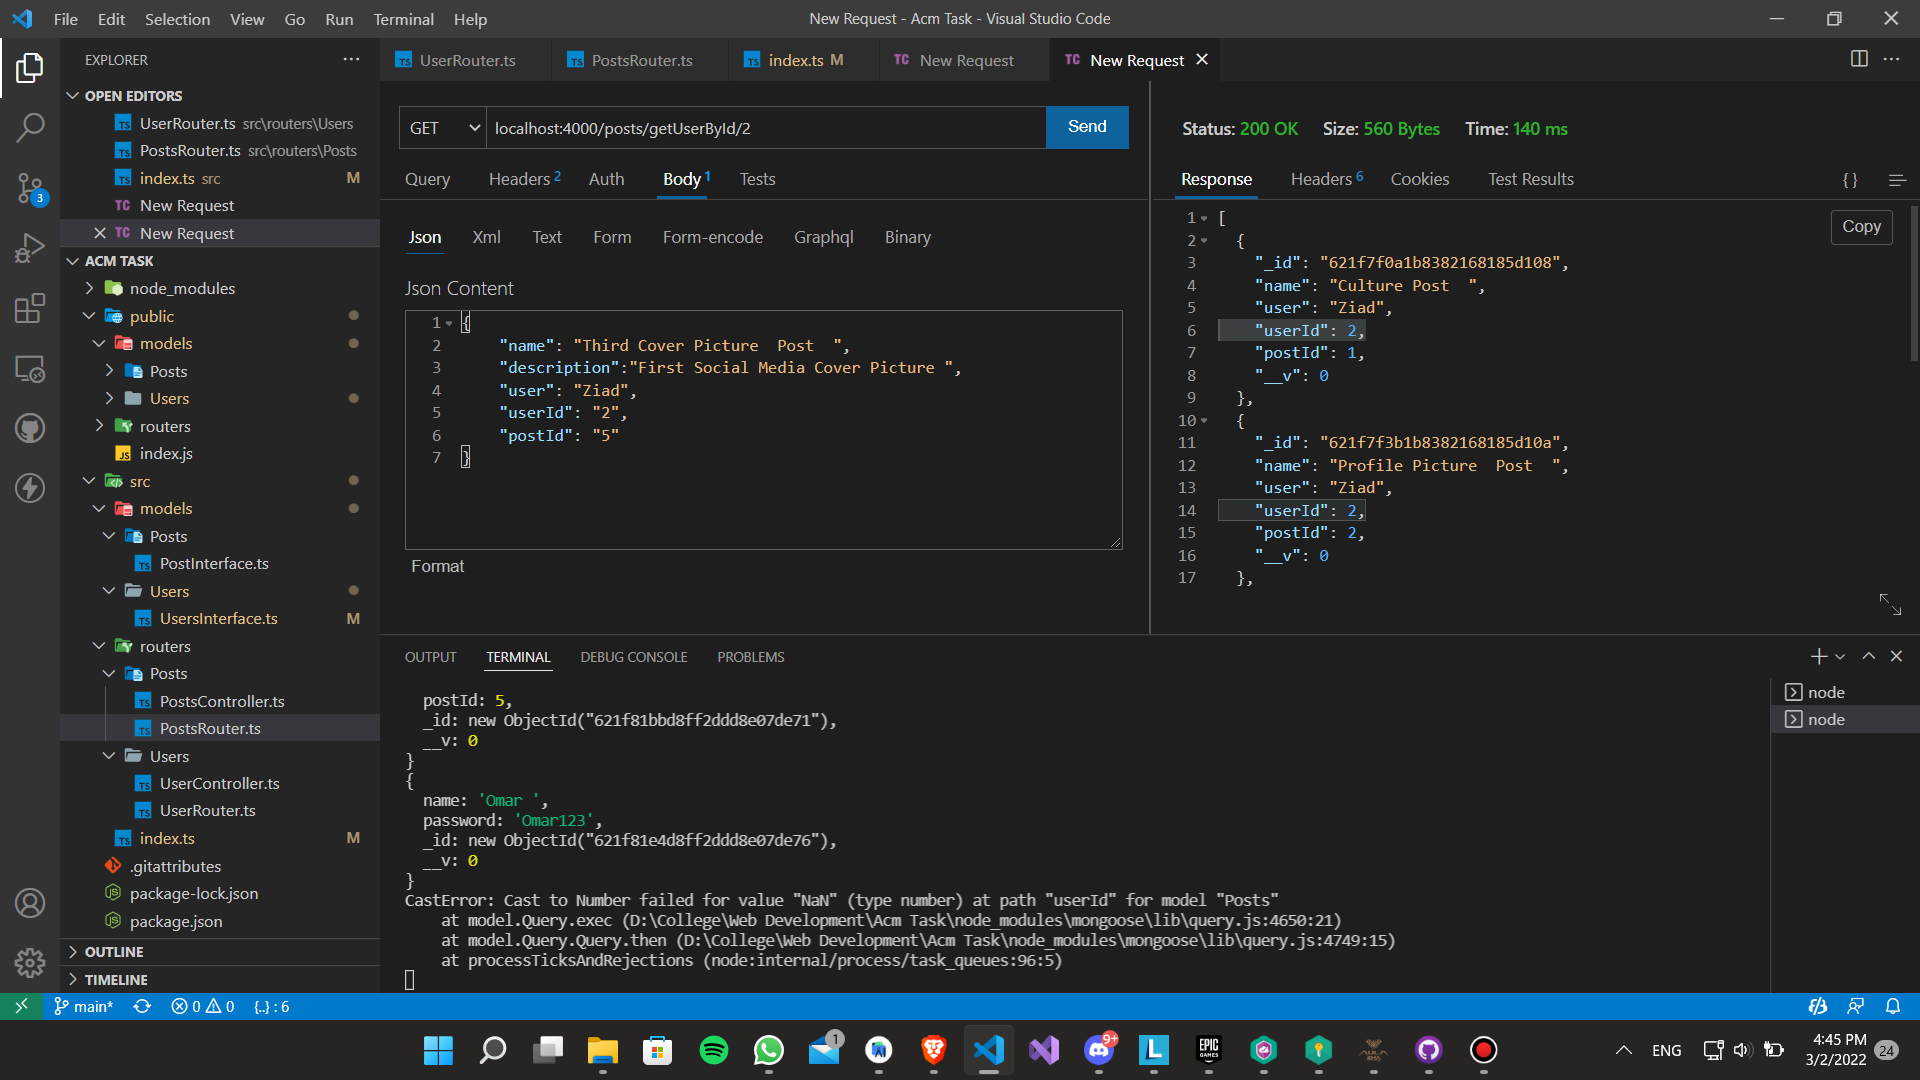Open the DEBUG CONSOLE panel tab

[x=633, y=657]
